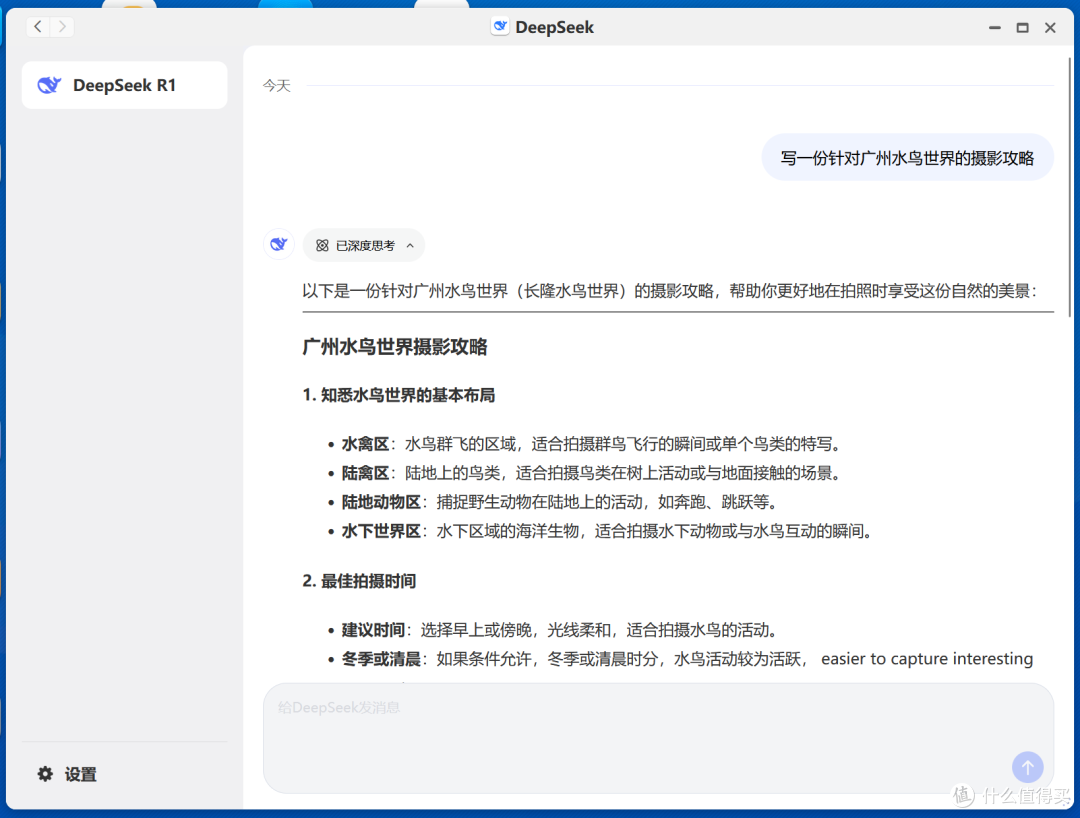The image size is (1080, 818).
Task: Click the forward navigation arrow
Action: tap(63, 27)
